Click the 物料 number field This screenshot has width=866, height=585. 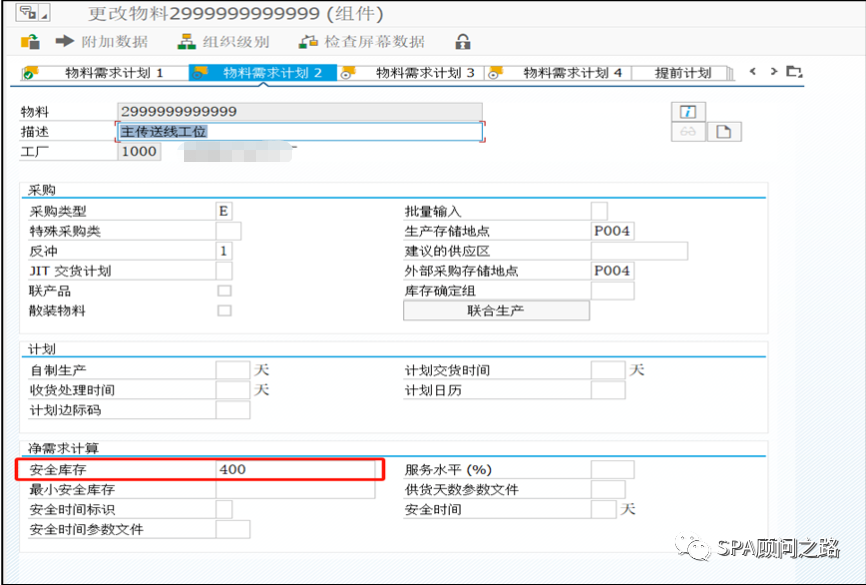tap(300, 112)
